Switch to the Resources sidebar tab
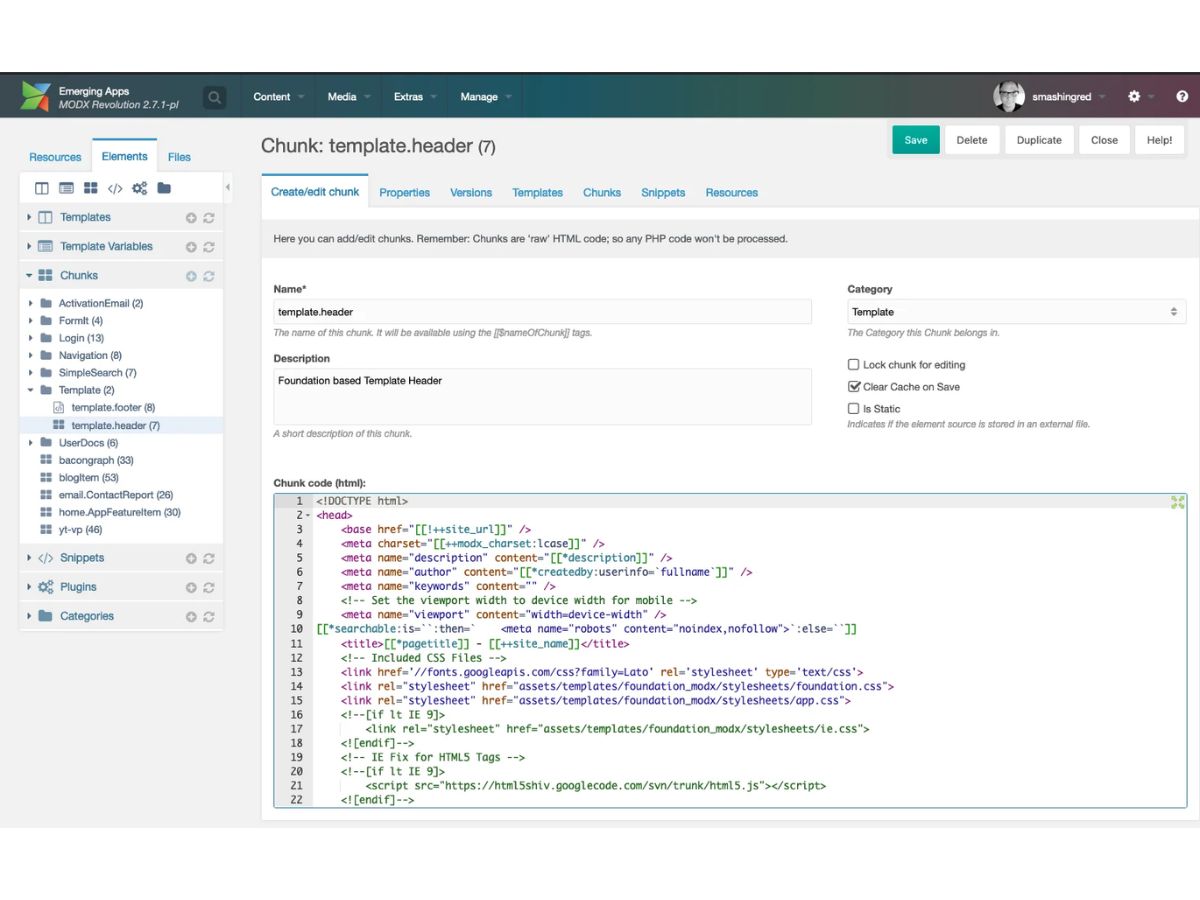This screenshot has width=1200, height=900. point(55,157)
